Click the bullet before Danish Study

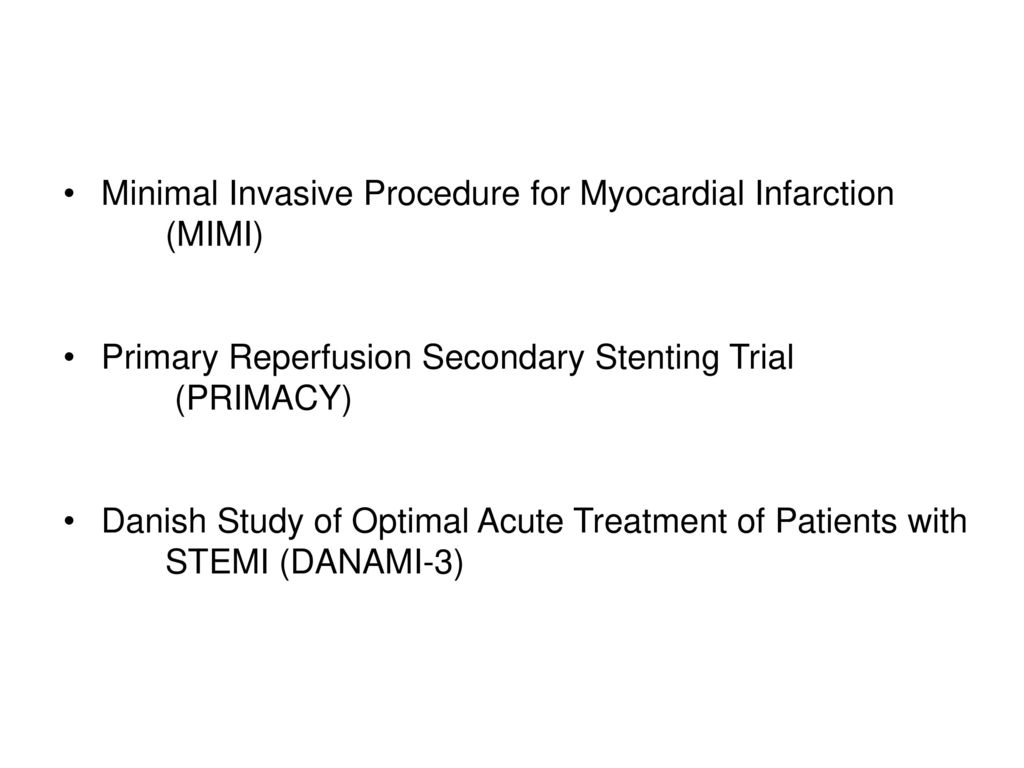click(70, 522)
